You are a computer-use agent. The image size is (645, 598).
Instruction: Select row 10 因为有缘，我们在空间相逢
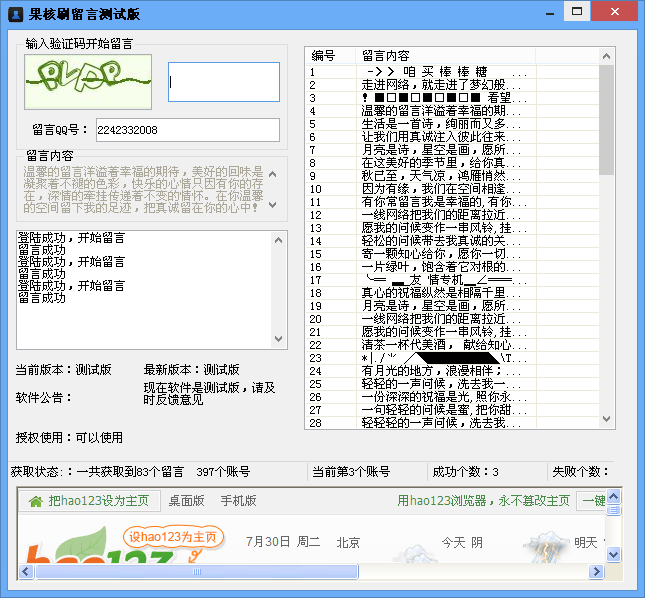[x=452, y=189]
